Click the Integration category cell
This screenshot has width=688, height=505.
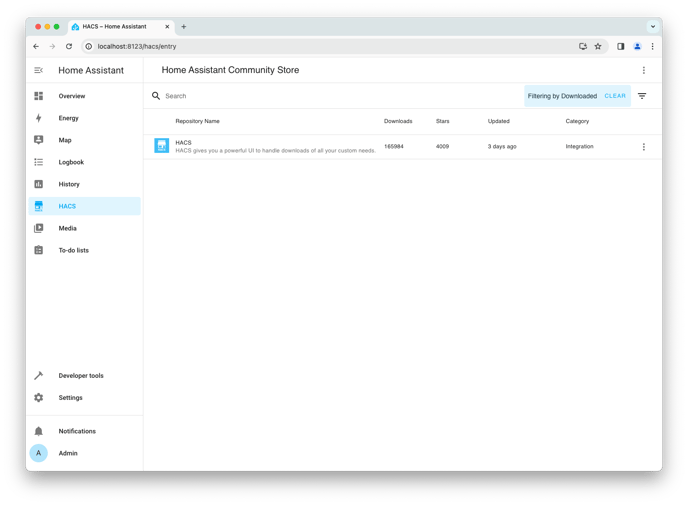coord(579,147)
